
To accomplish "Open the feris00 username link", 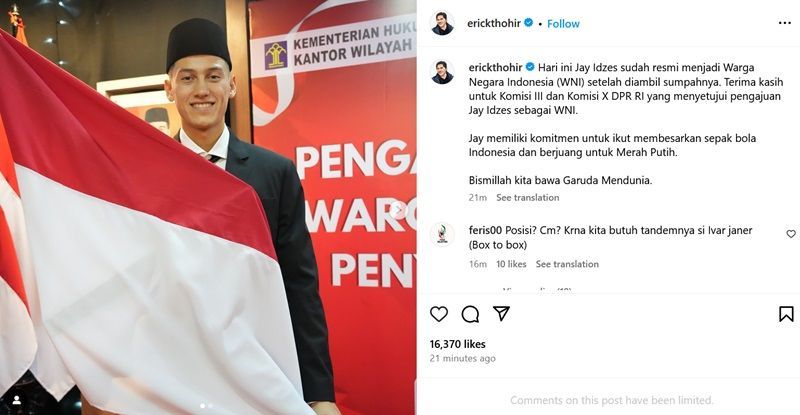I will pyautogui.click(x=485, y=230).
